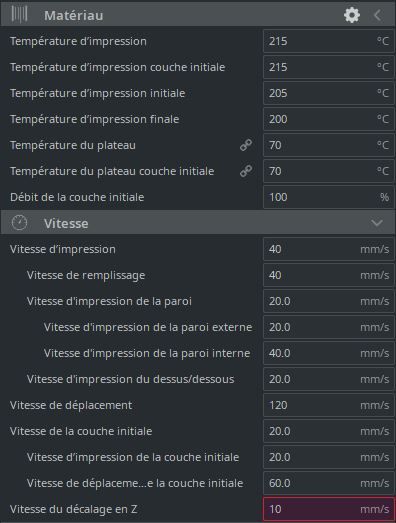Click link icon beside plateau couche initiale
Viewport: 396px width, 523px height.
246,171
